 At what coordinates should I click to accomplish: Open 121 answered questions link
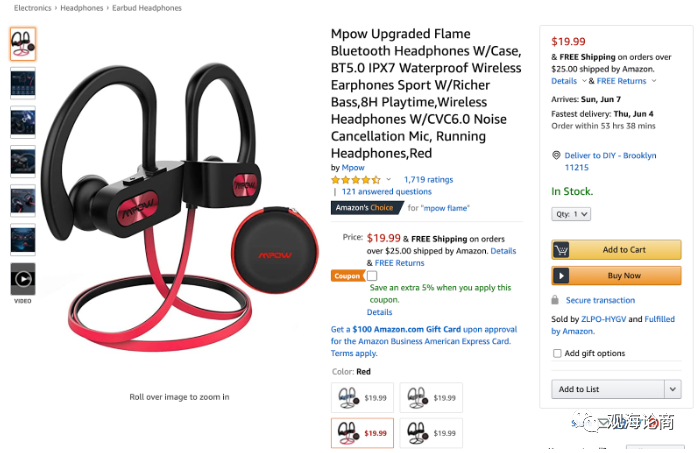(x=387, y=192)
